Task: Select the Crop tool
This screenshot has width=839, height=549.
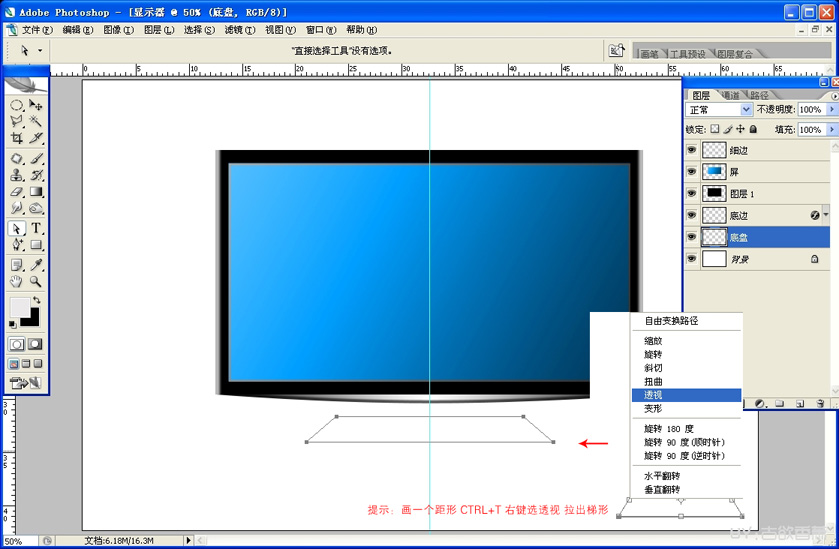Action: (17, 138)
